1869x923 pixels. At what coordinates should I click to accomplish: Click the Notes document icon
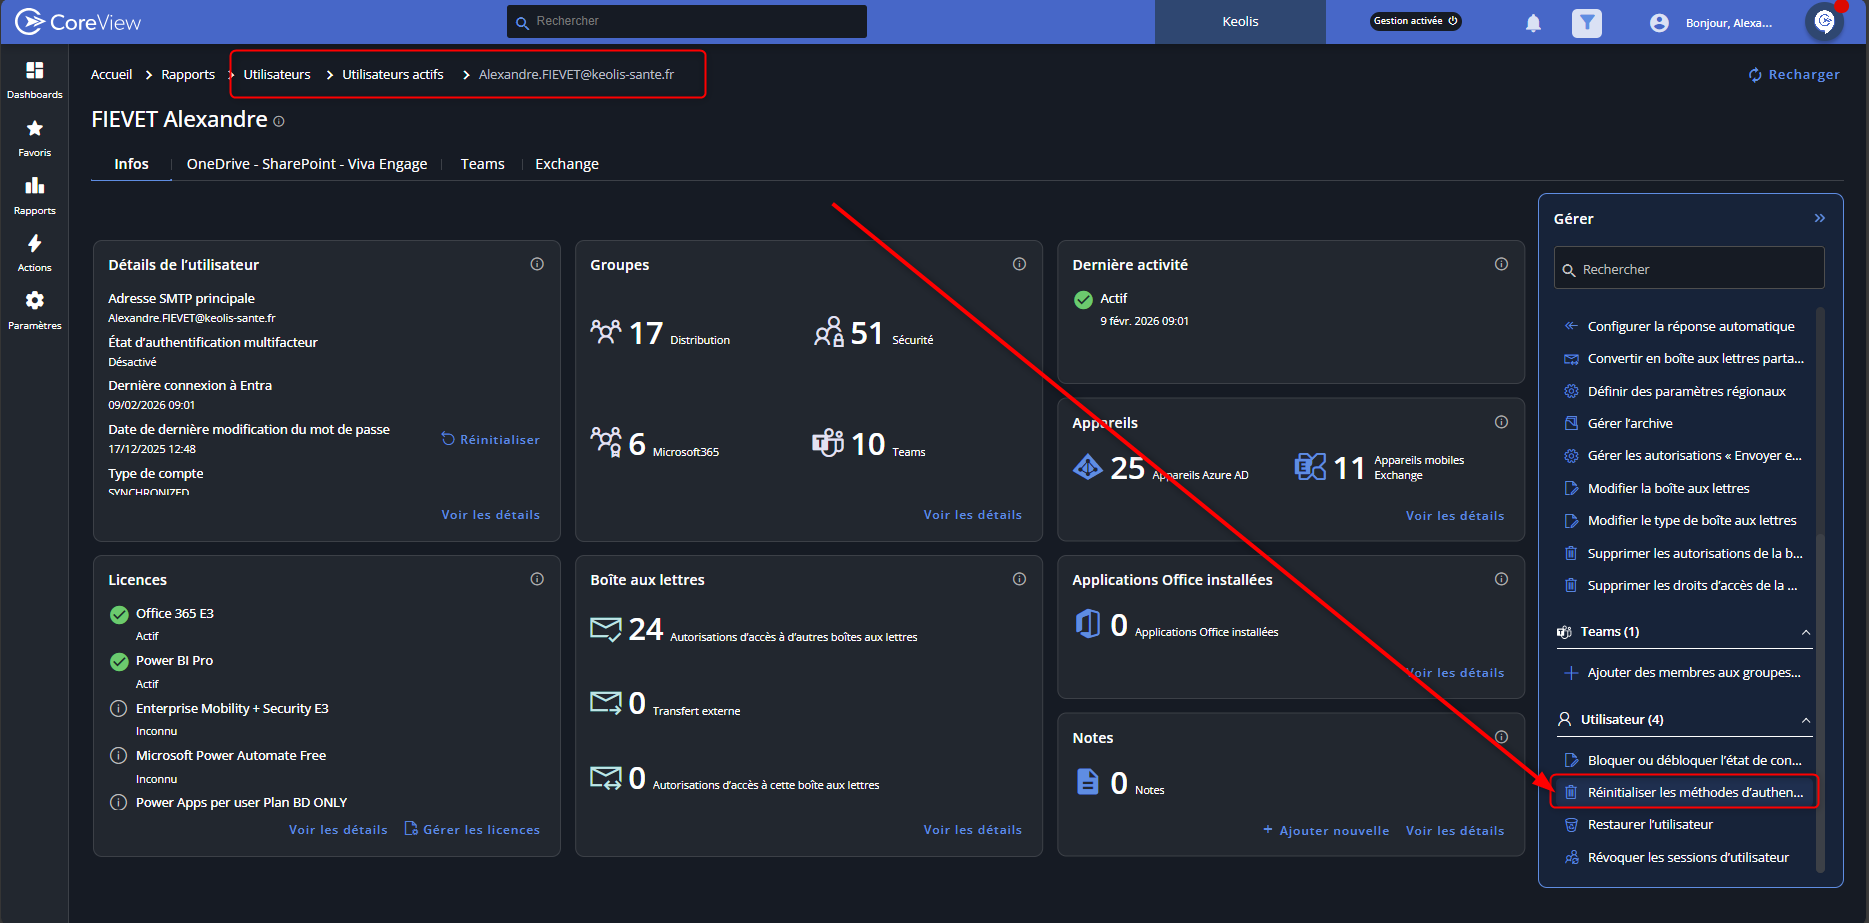tap(1088, 781)
